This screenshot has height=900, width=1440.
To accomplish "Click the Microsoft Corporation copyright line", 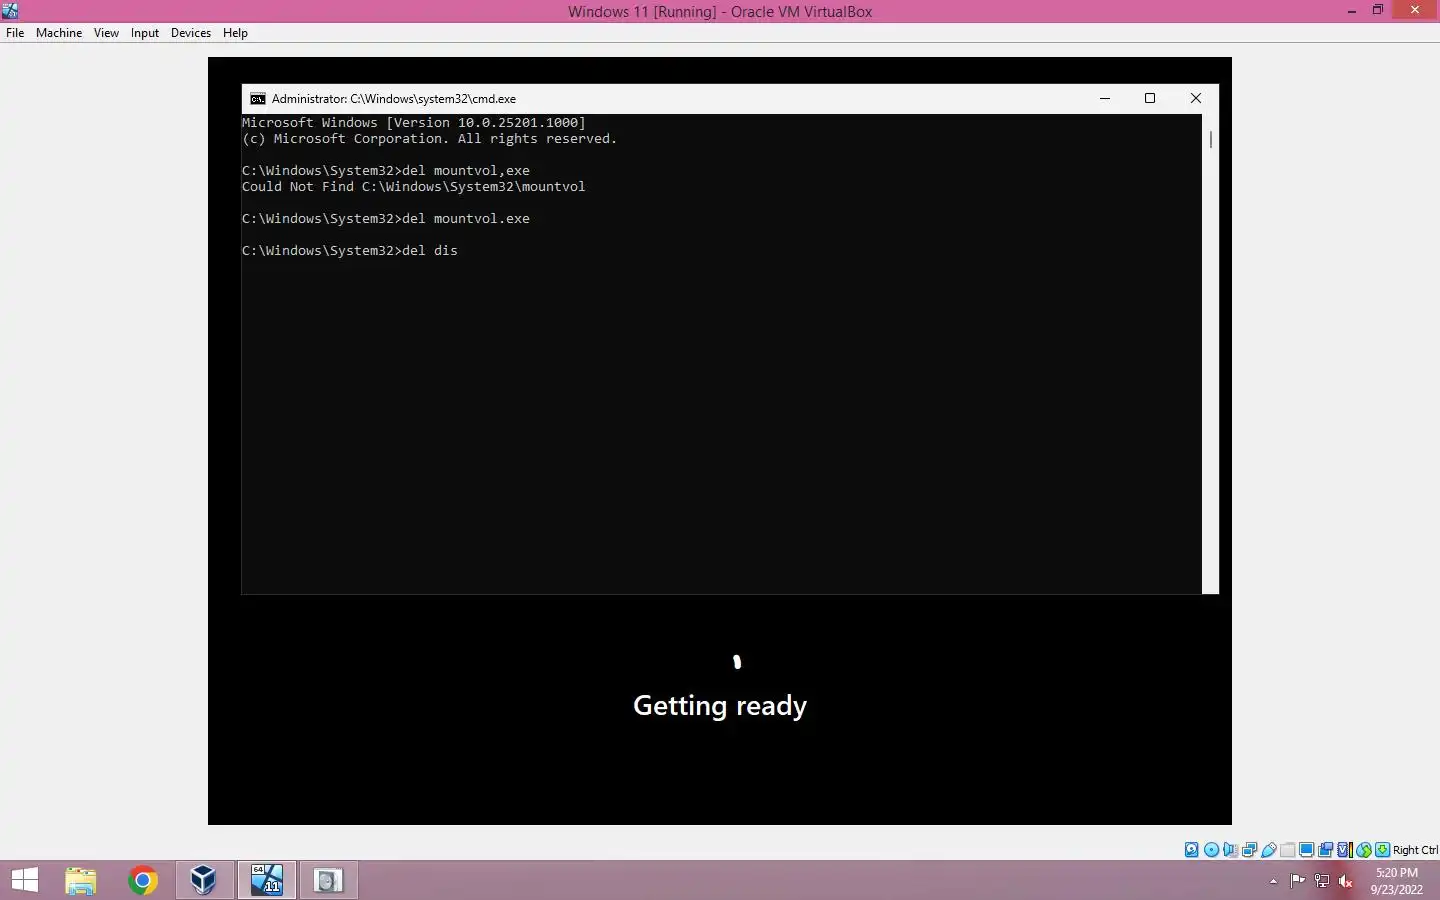I will point(430,139).
